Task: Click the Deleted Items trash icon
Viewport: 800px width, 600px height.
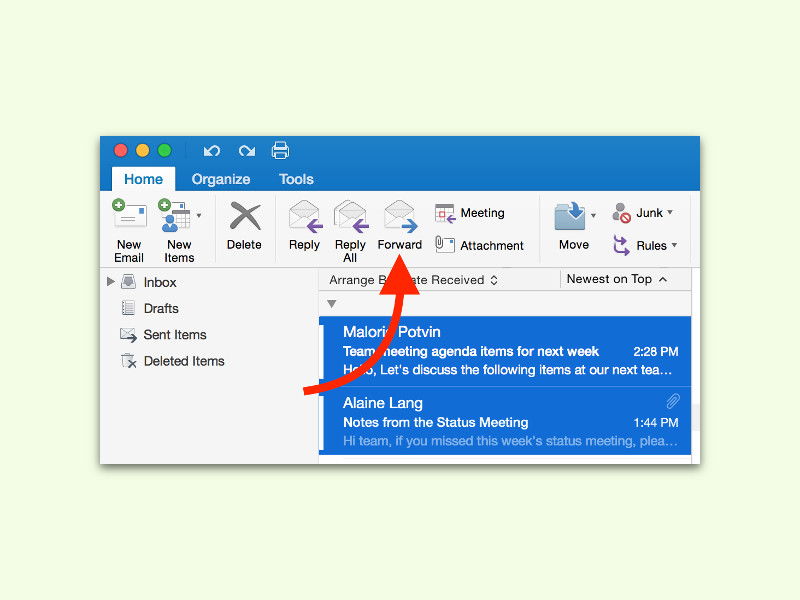Action: pos(129,361)
